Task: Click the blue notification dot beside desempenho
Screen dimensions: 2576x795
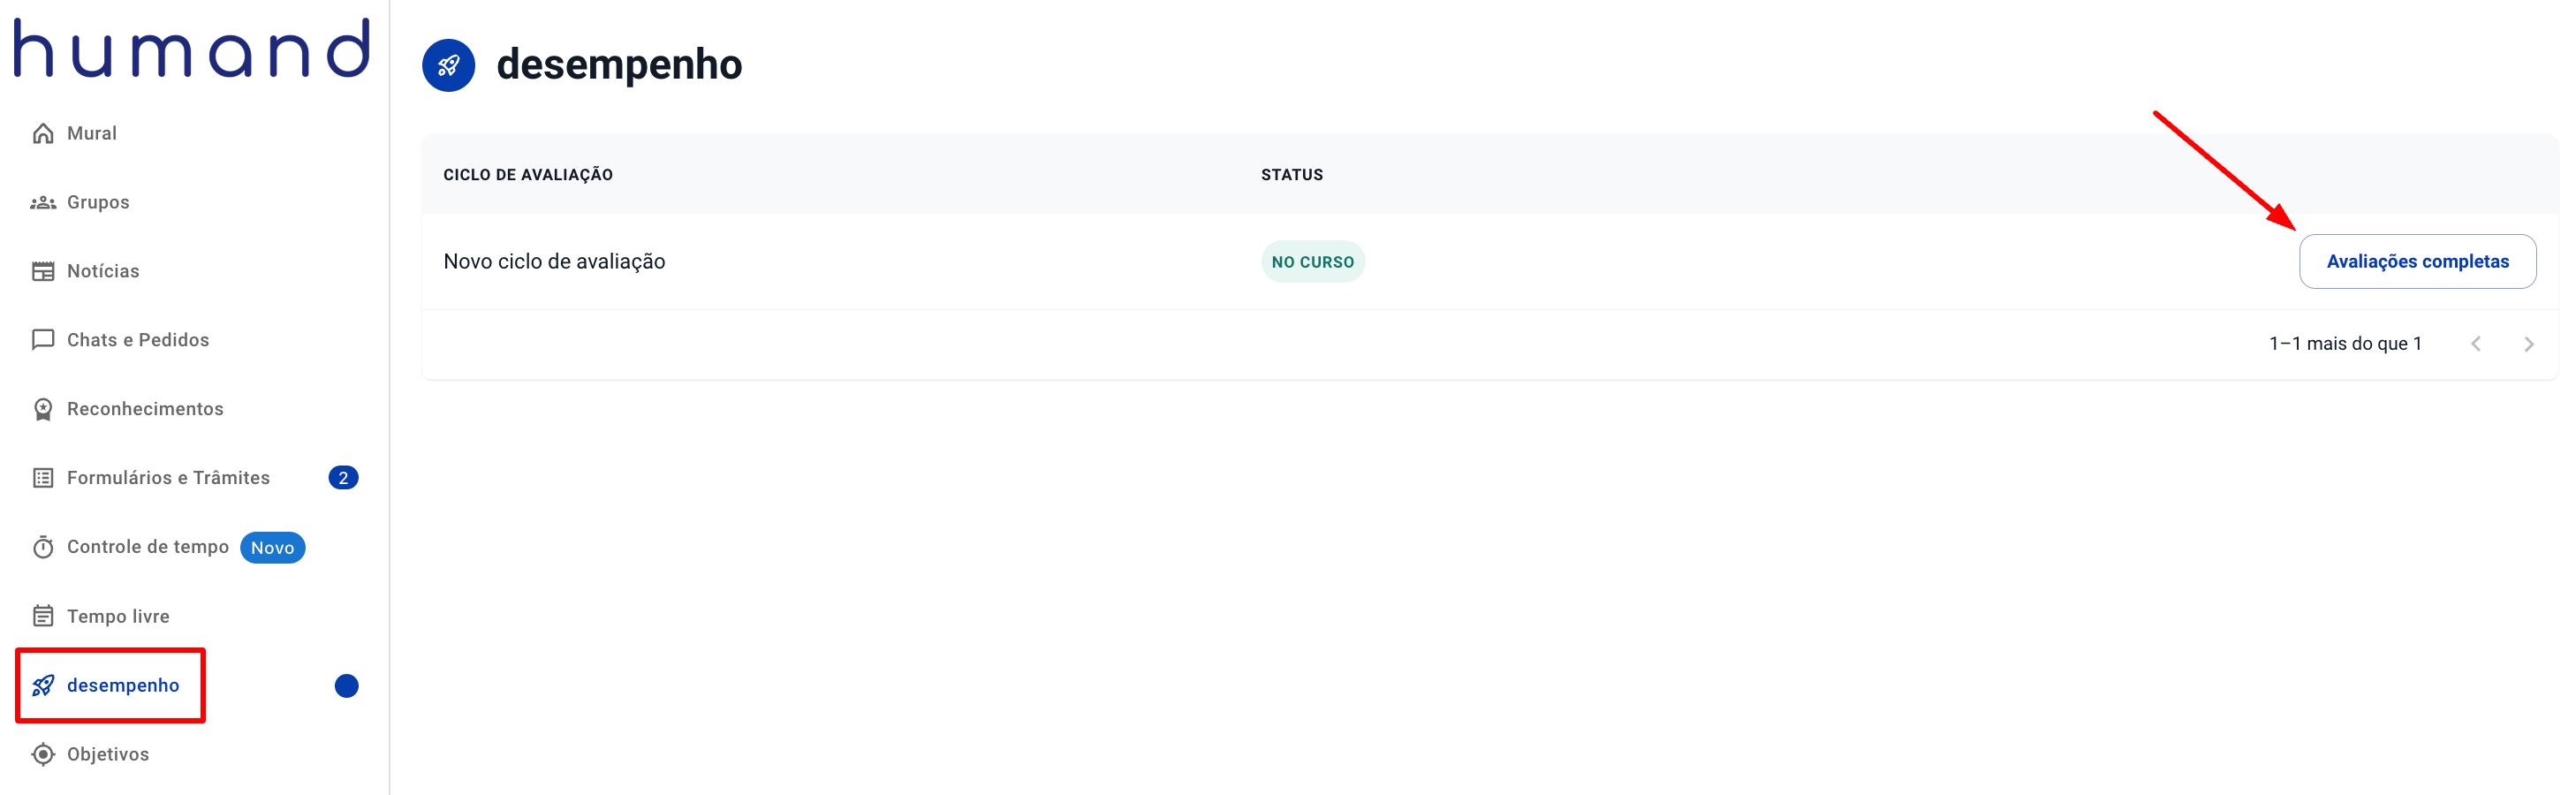Action: 346,685
